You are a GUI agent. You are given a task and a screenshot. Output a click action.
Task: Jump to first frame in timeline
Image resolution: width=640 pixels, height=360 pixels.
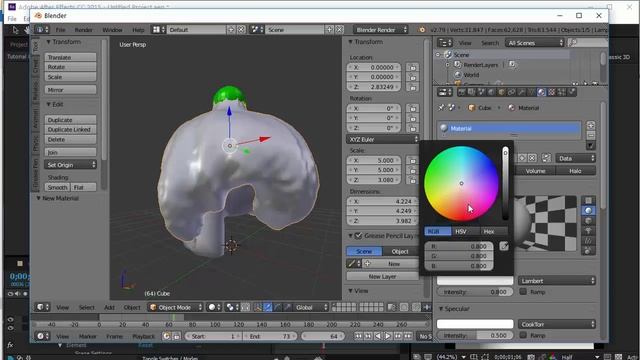point(358,336)
